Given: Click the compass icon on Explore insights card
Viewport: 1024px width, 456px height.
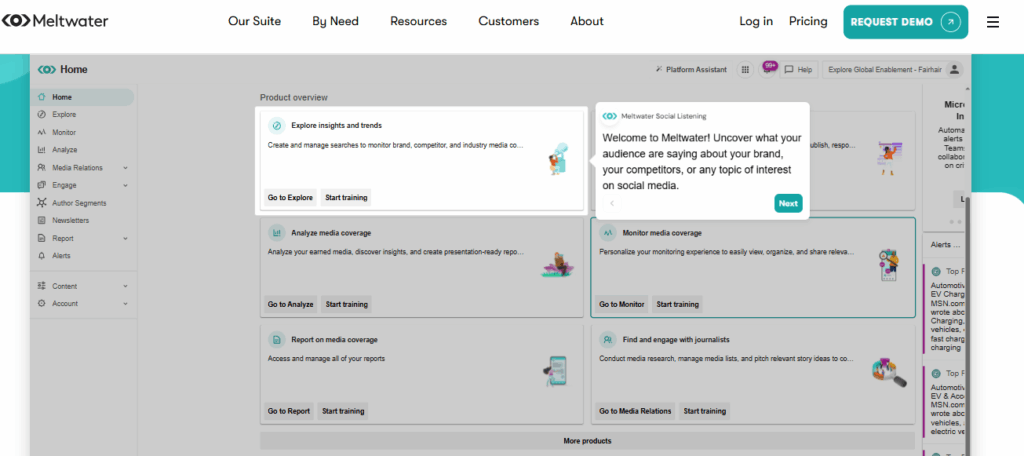Looking at the screenshot, I should 277,125.
